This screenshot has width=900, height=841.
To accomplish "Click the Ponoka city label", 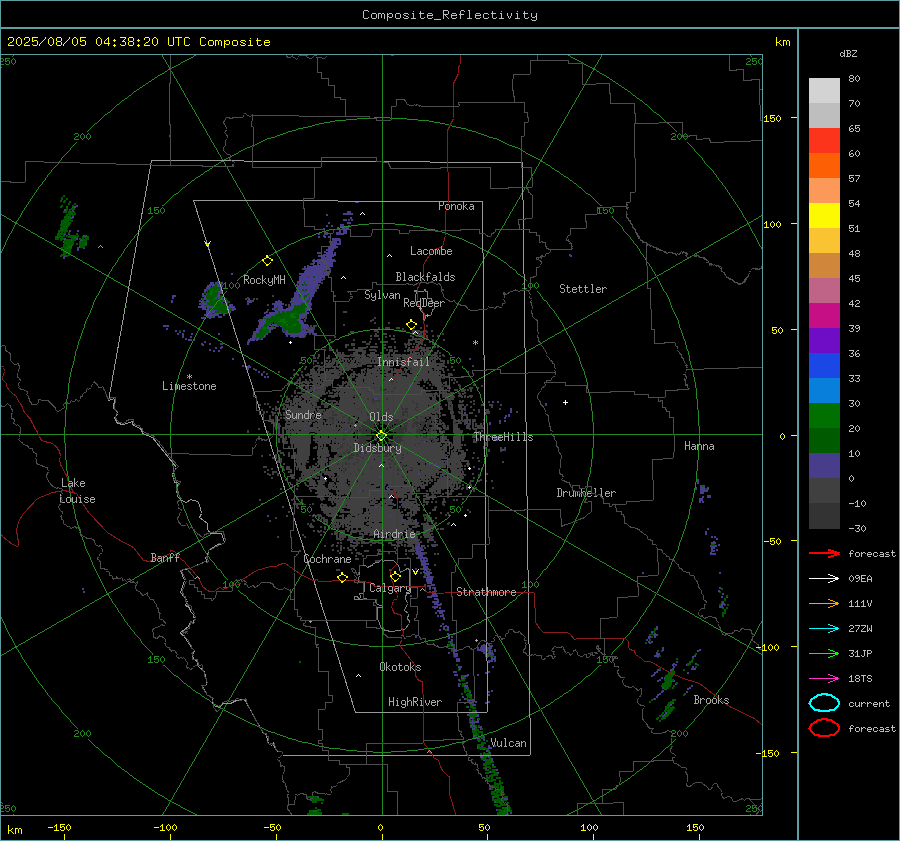I will pos(456,206).
